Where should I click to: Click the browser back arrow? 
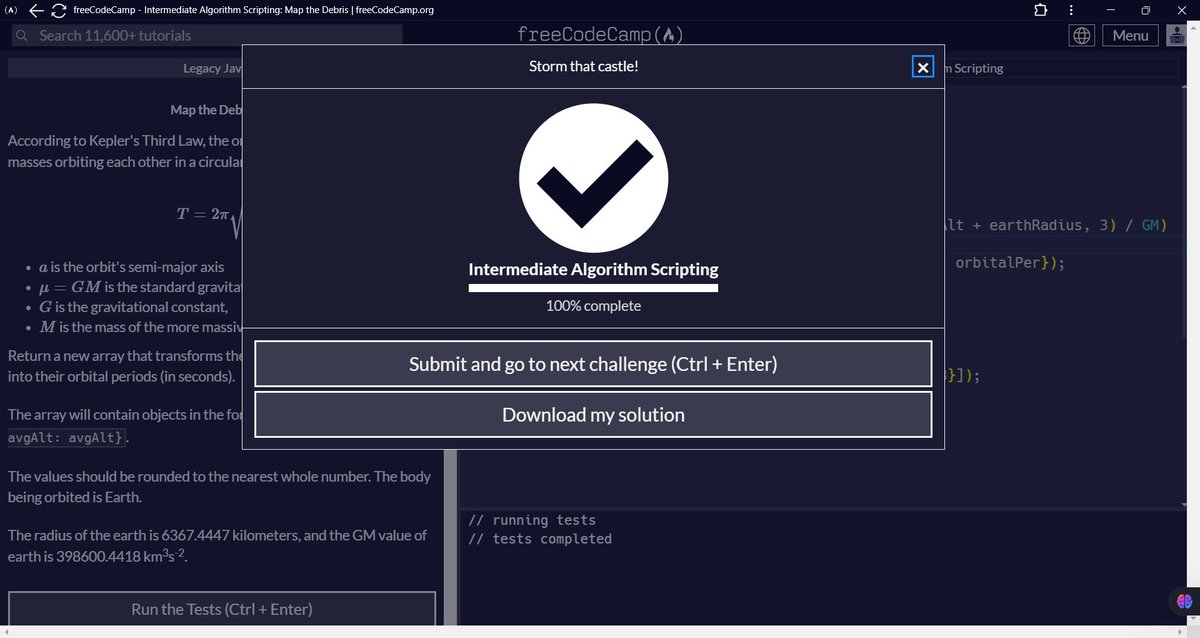[35, 10]
